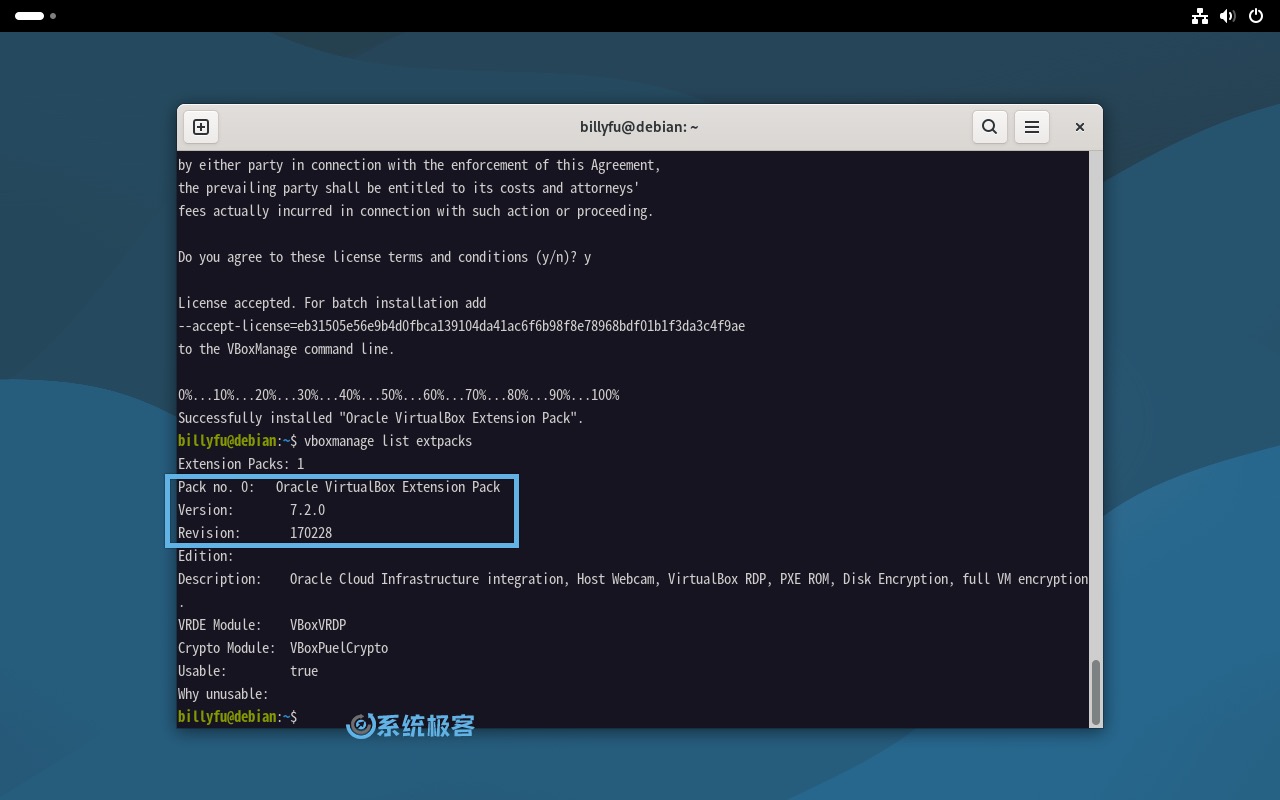Image resolution: width=1280 pixels, height=800 pixels.
Task: Click the power icon in top bar
Action: pyautogui.click(x=1256, y=16)
